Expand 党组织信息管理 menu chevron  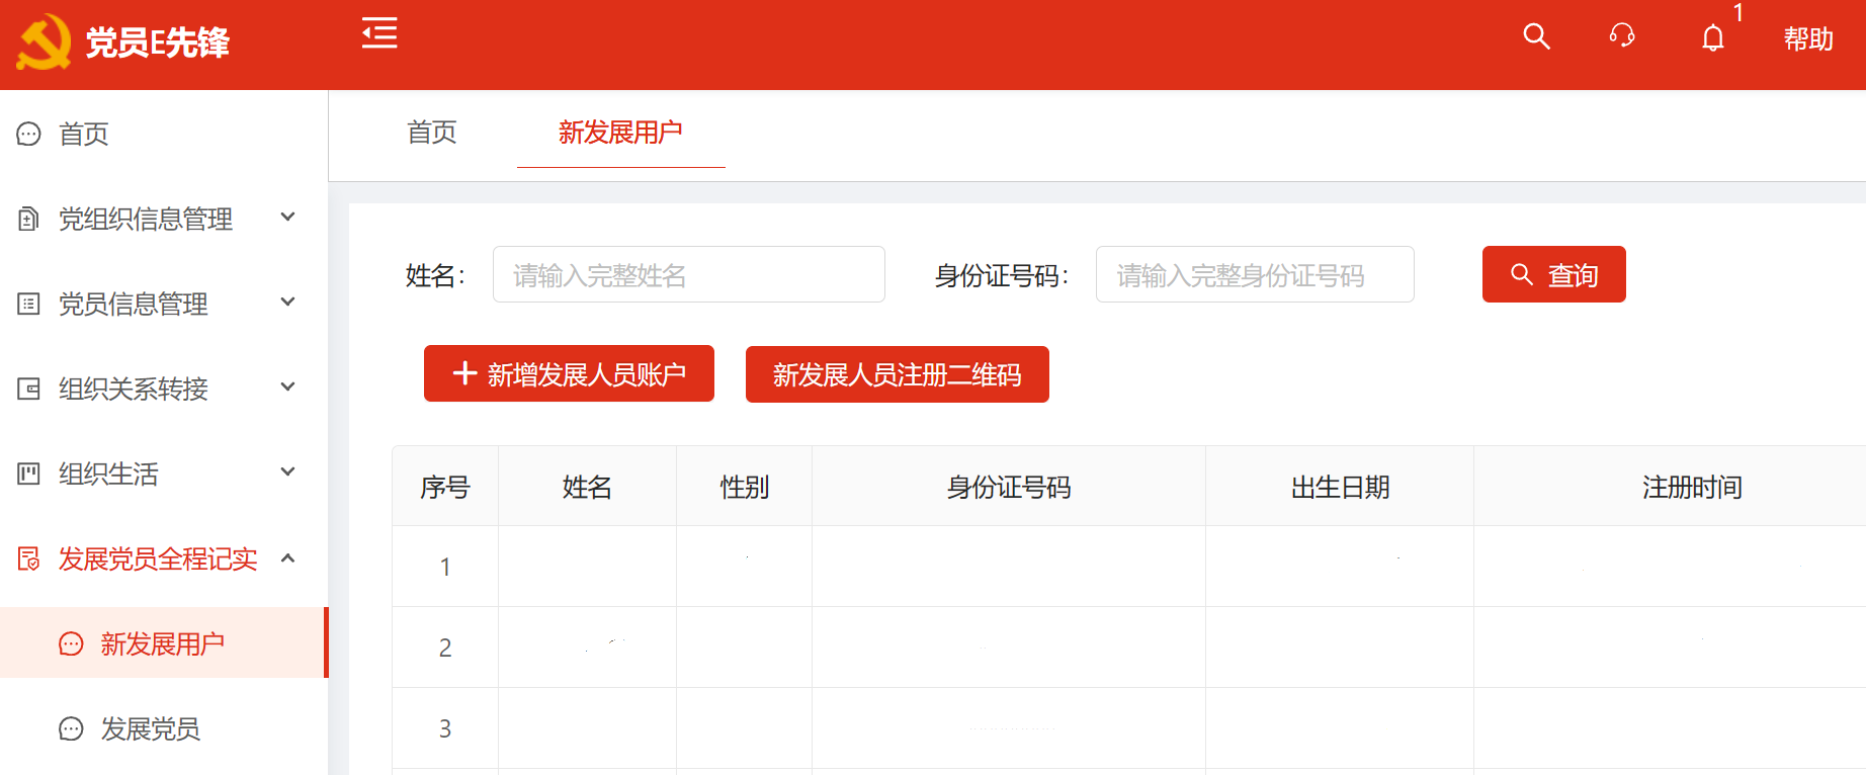(x=288, y=217)
